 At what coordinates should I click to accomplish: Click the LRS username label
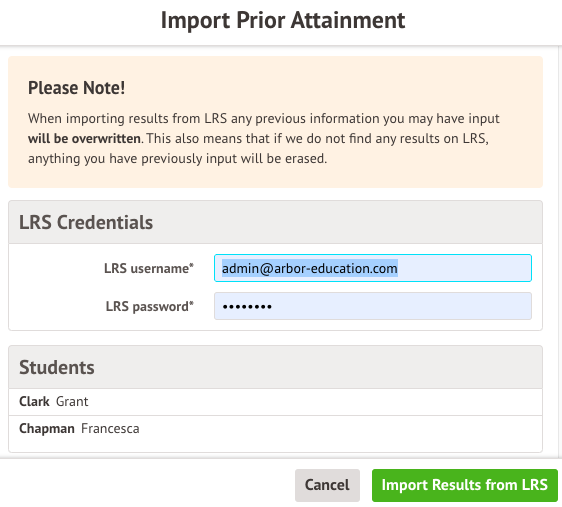tap(149, 268)
